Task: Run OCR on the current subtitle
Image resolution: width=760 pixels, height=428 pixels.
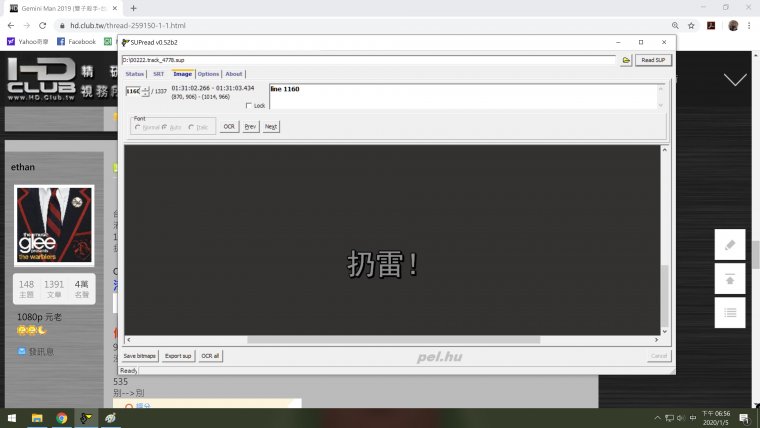Action: pos(229,127)
